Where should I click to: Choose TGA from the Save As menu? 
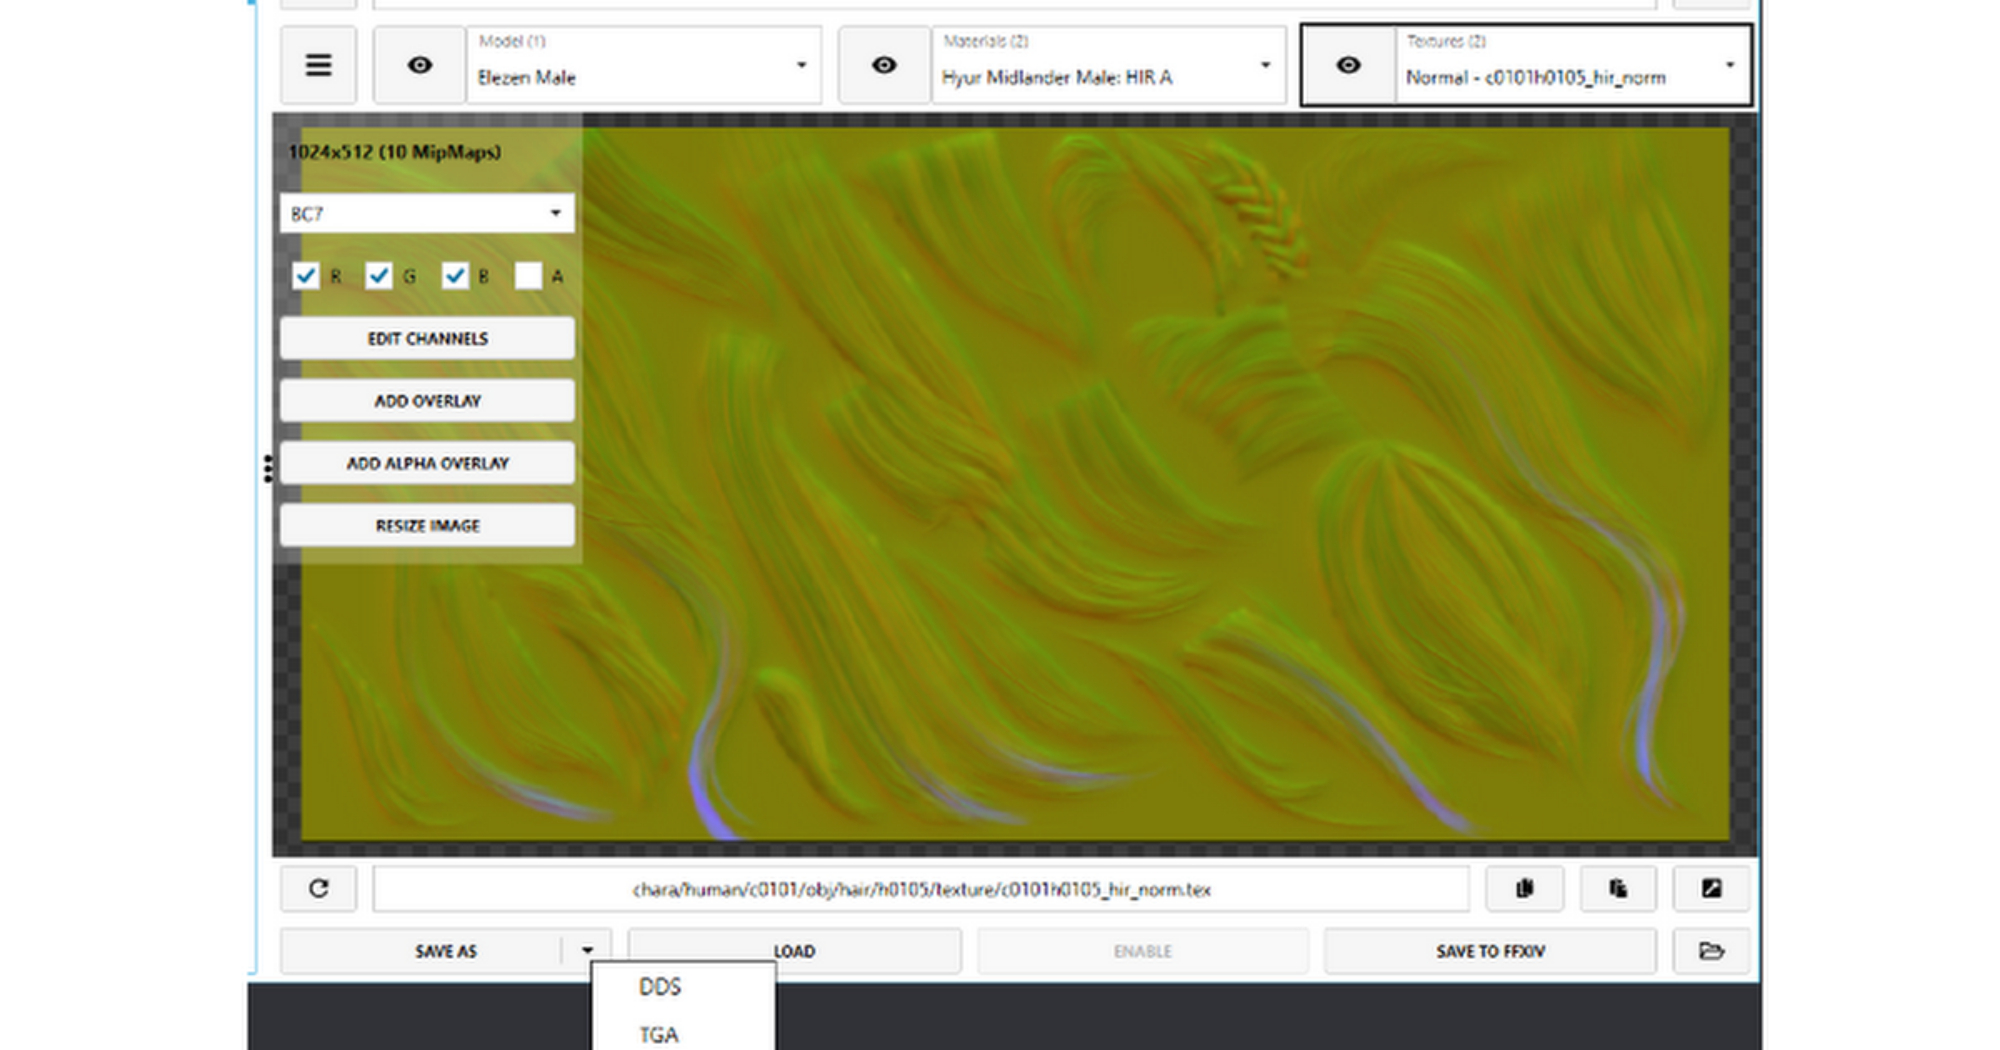coord(659,1034)
